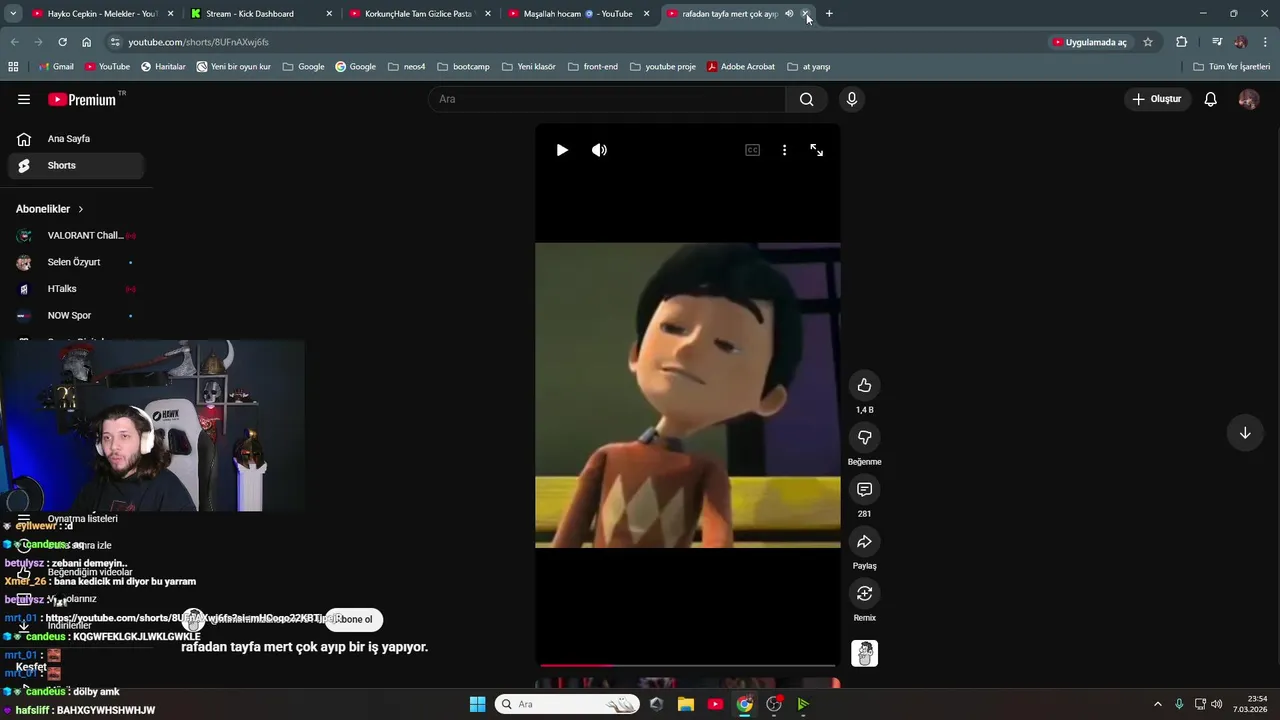Start voice search with the microphone
The height and width of the screenshot is (720, 1280).
point(852,99)
